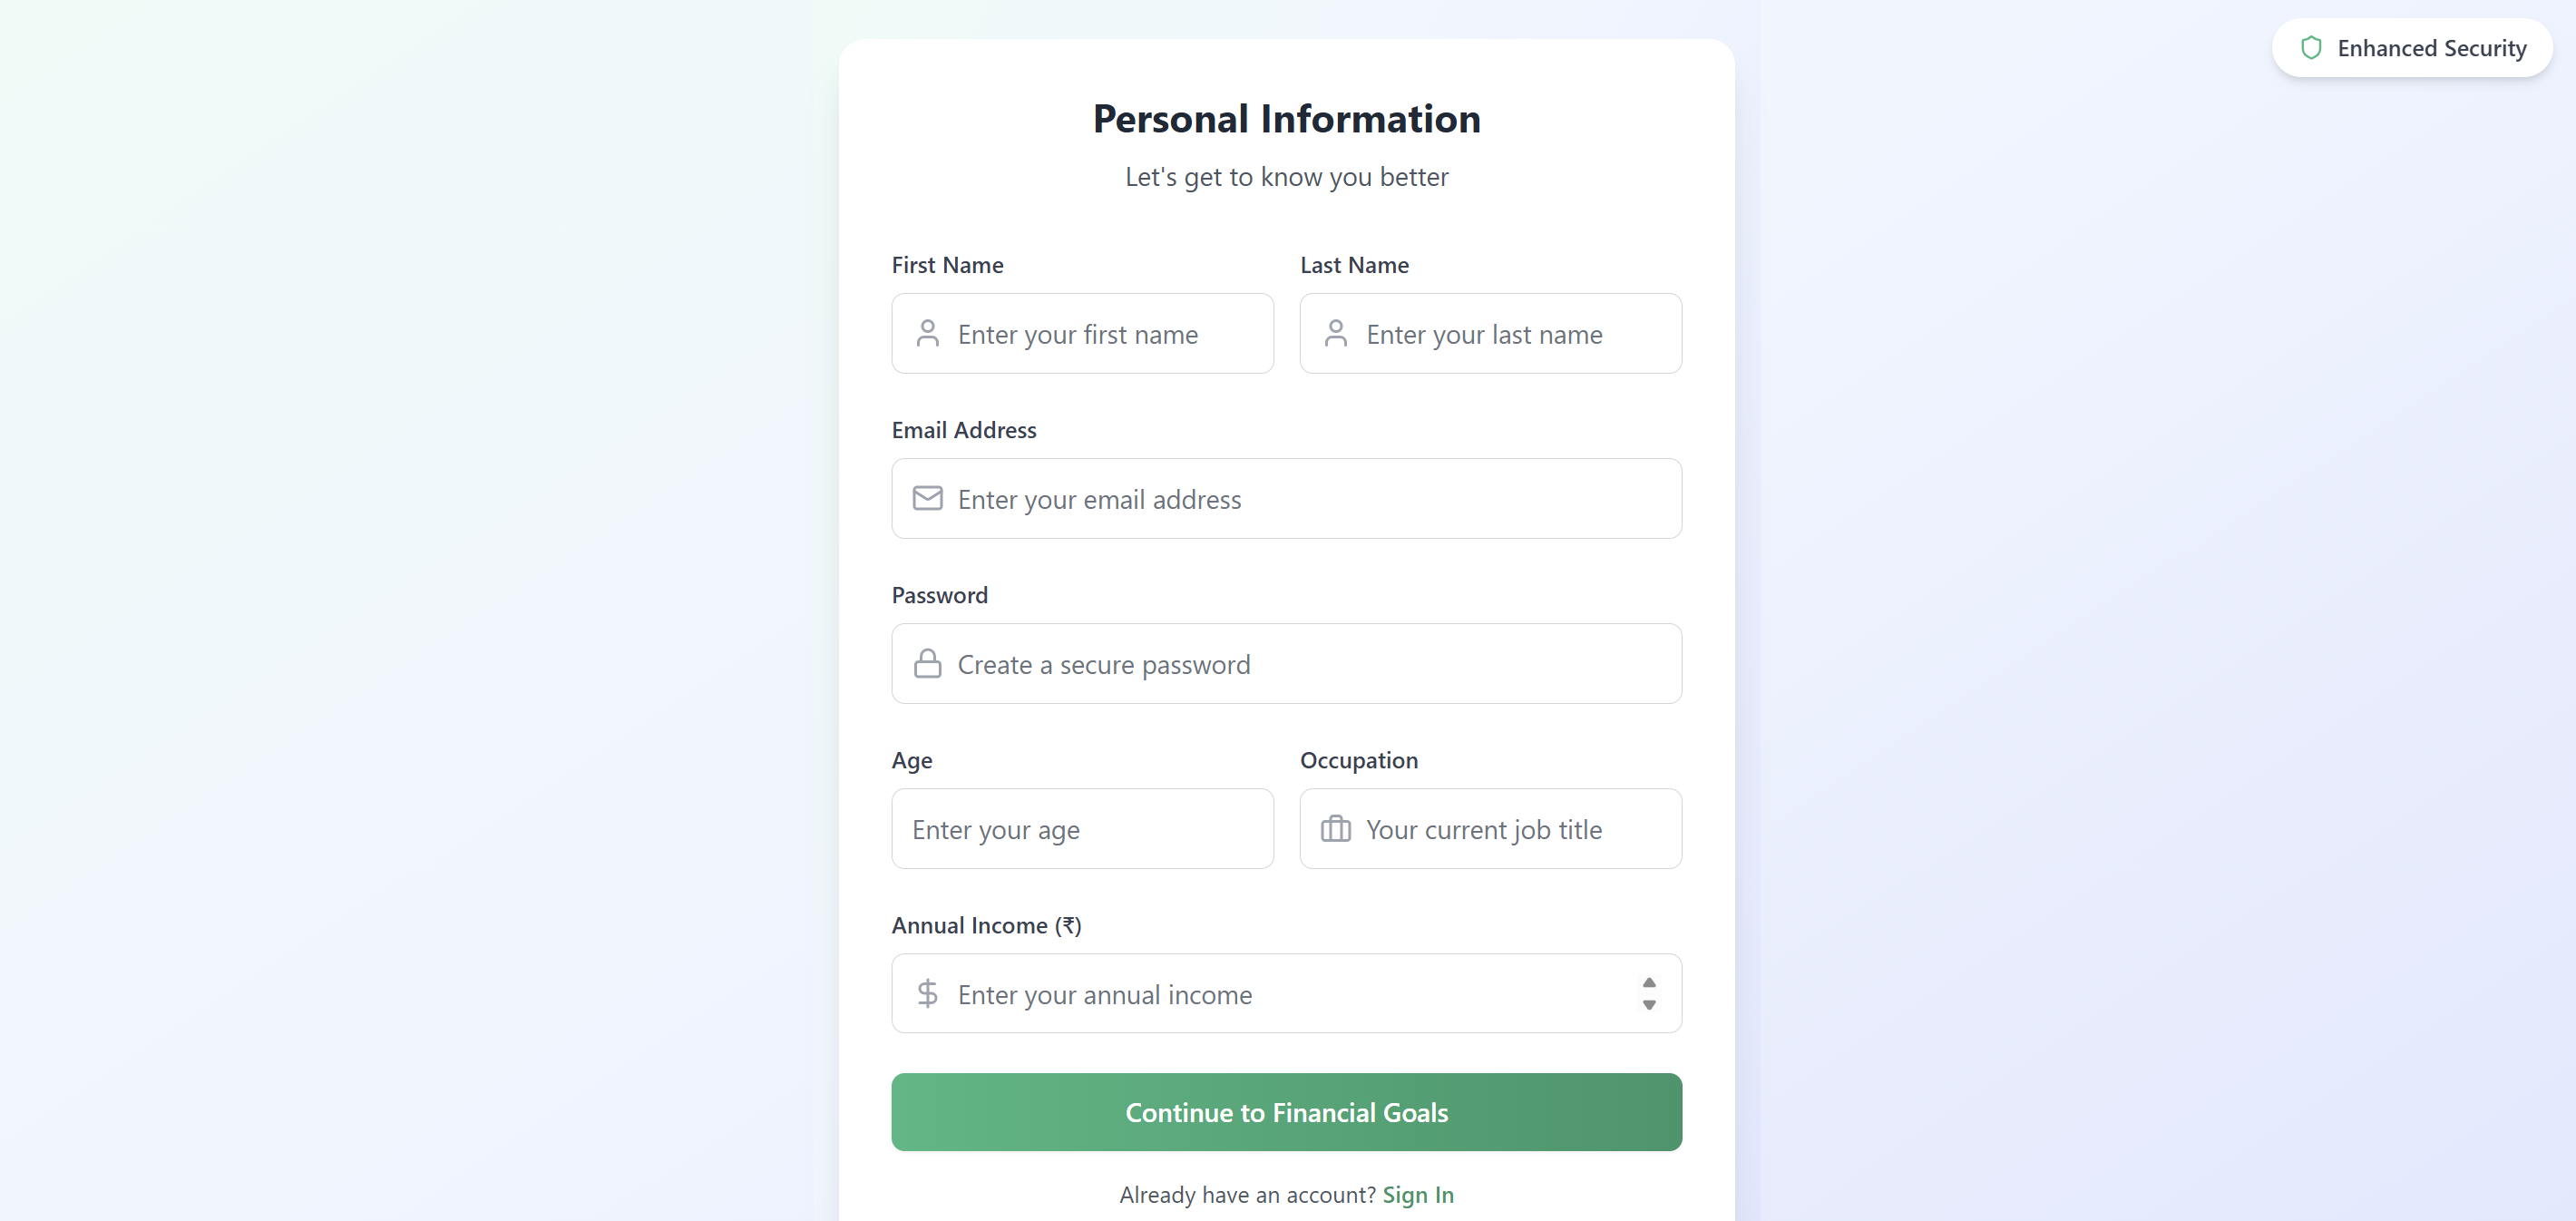Image resolution: width=2576 pixels, height=1221 pixels.
Task: Click the person icon in First Name field
Action: pos(927,334)
